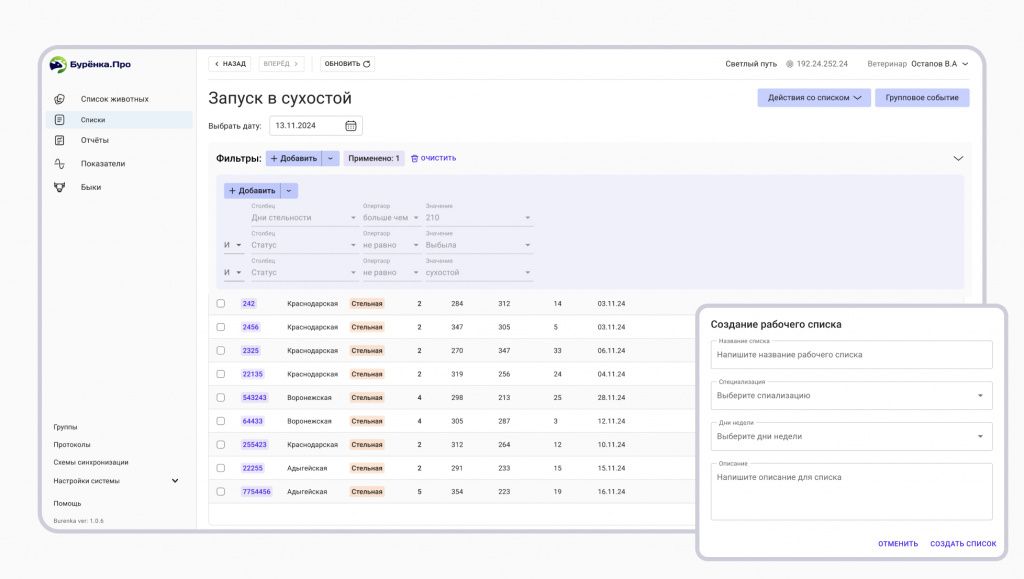Check the row 2325 checkbox

tap(221, 351)
